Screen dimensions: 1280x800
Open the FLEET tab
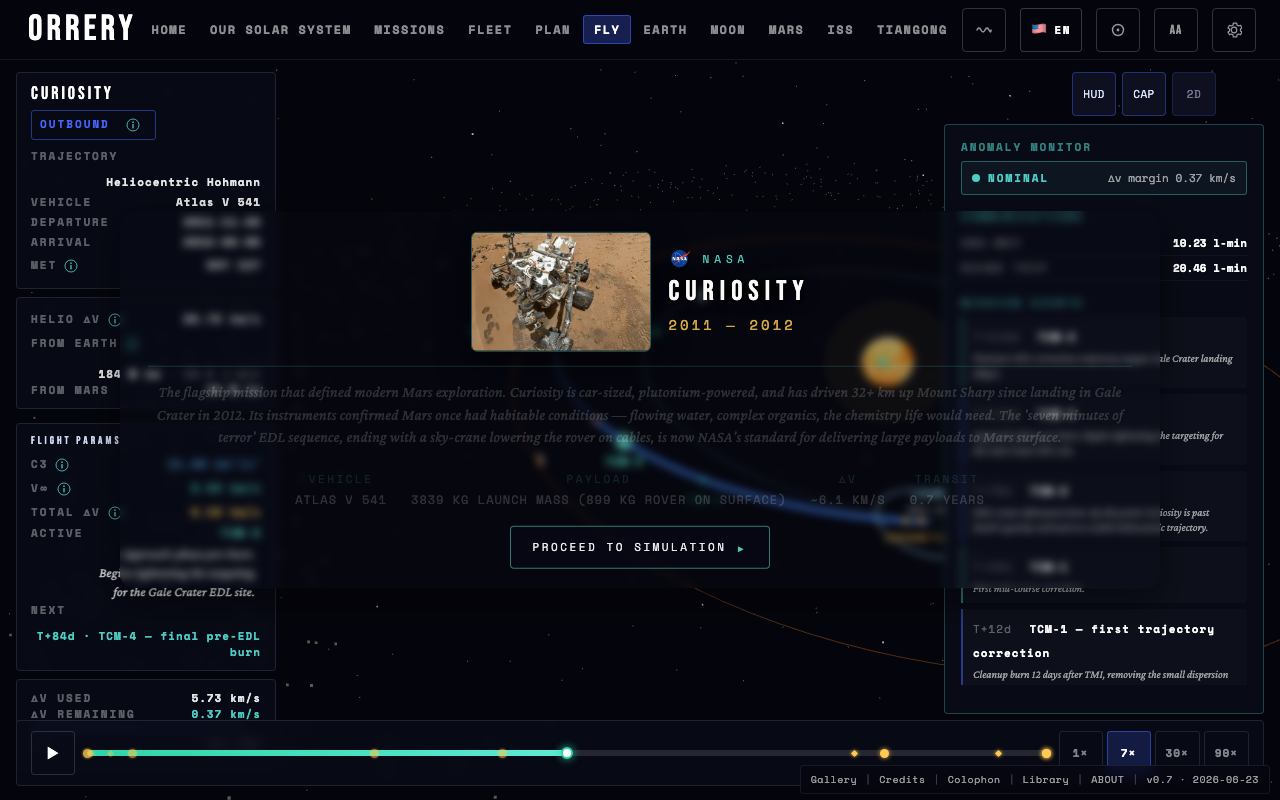490,30
